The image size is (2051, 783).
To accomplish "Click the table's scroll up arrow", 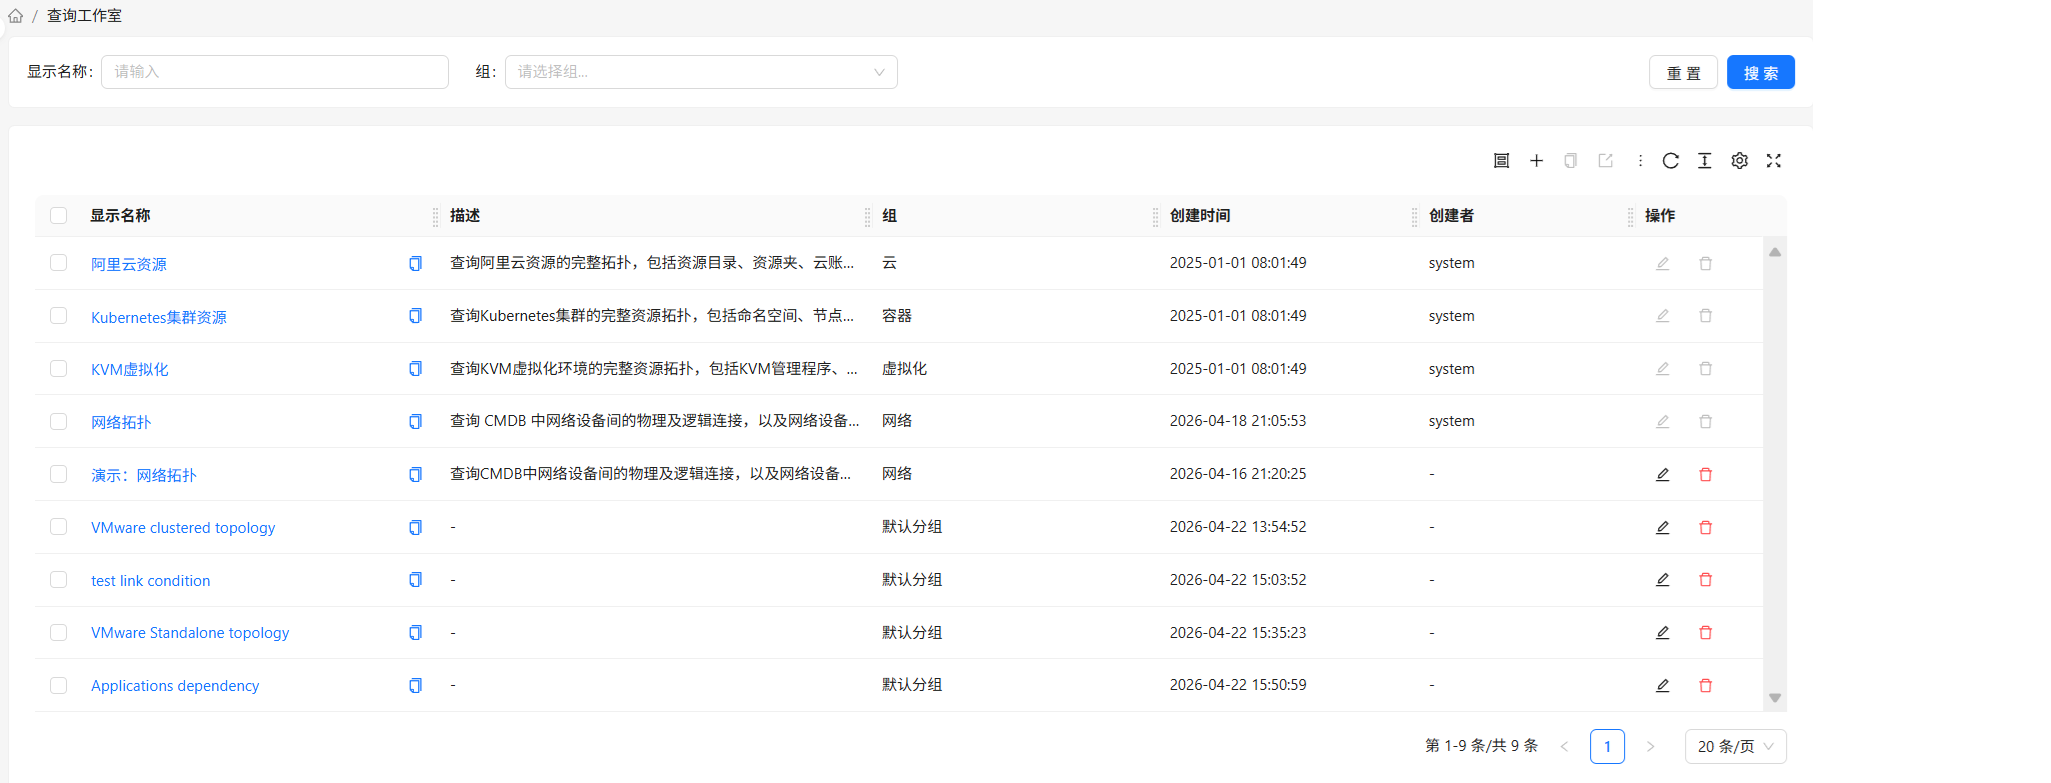I will [x=1775, y=252].
